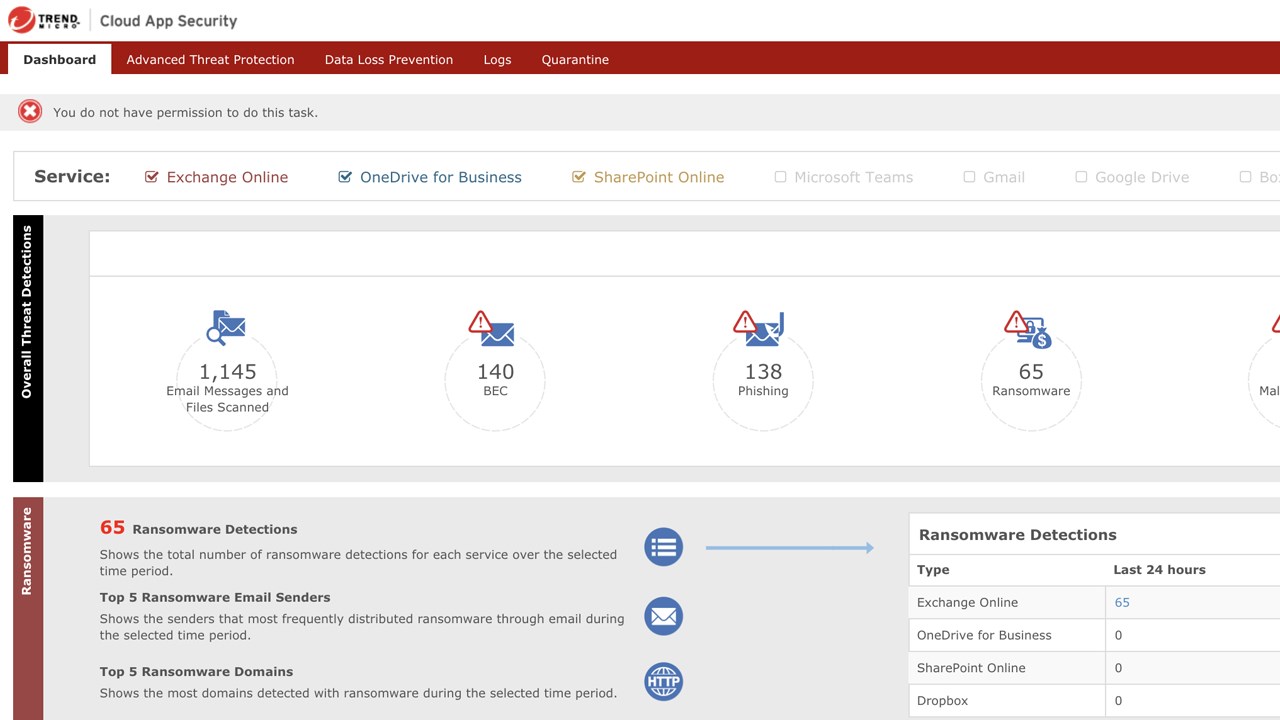The width and height of the screenshot is (1280, 720).
Task: Click the Top 5 Ransomware Email Senders heading
Action: (215, 597)
